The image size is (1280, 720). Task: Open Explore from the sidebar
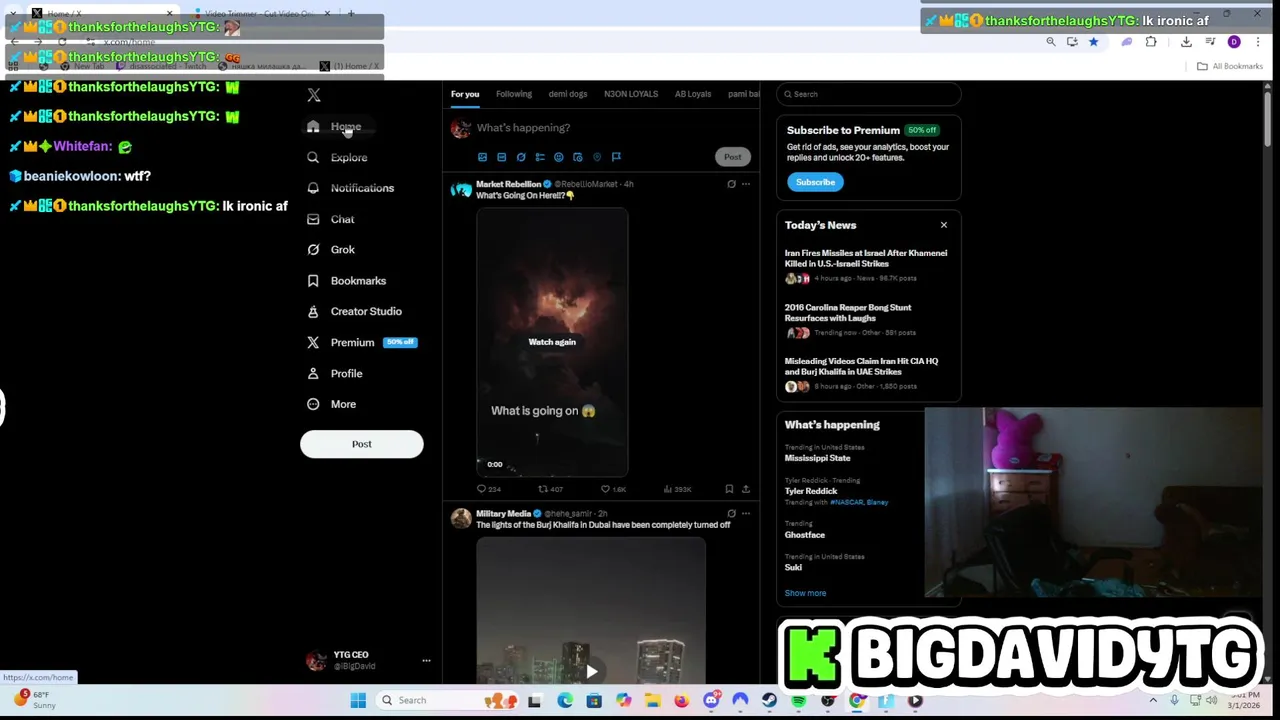(338, 157)
